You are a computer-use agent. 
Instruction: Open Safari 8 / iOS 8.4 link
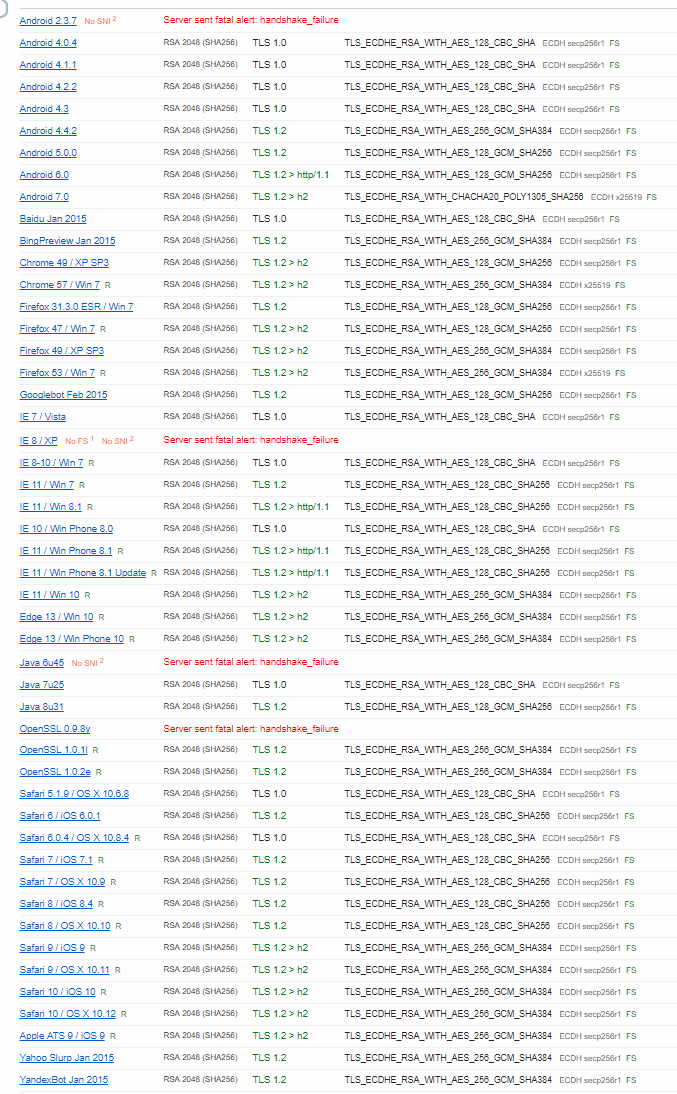(56, 904)
